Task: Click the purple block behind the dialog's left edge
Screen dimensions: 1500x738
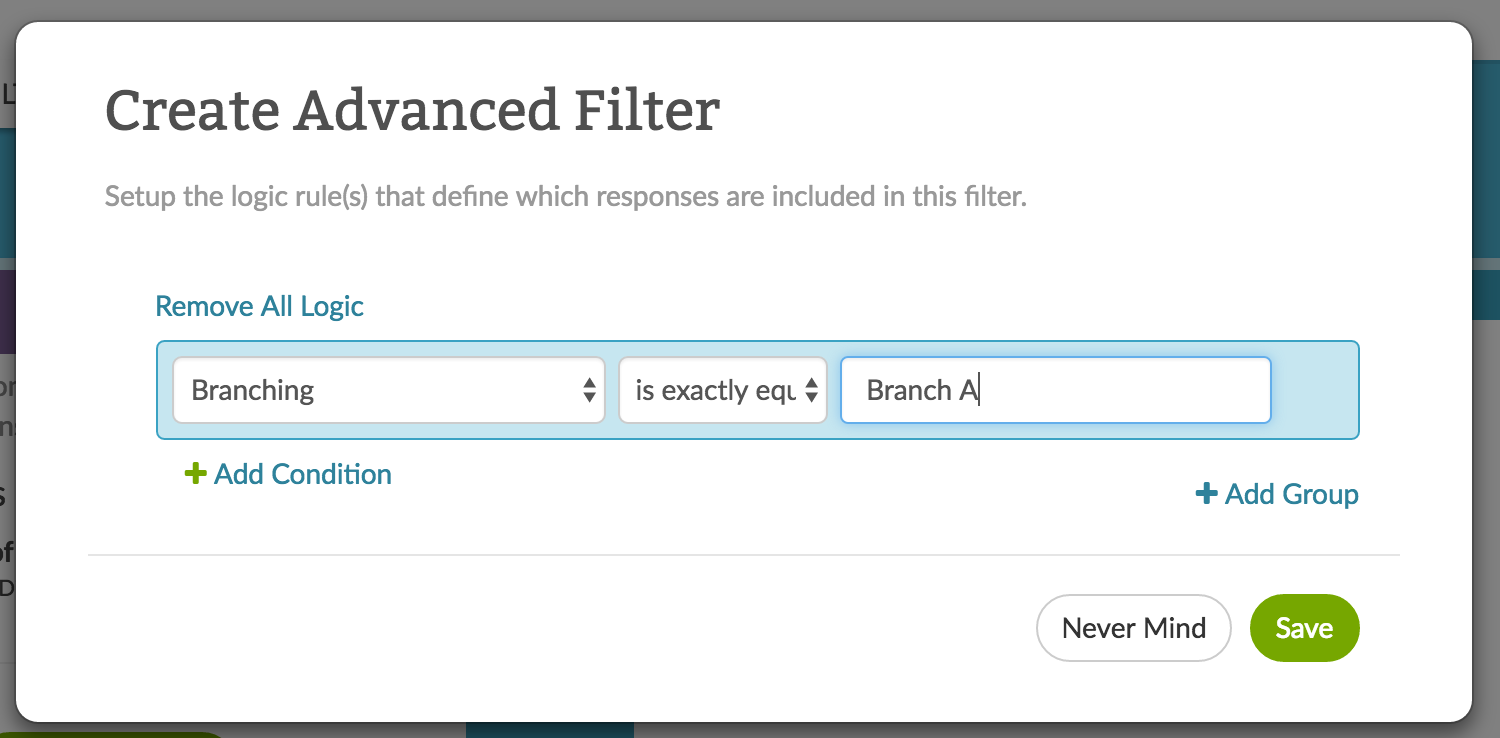Action: tap(7, 310)
